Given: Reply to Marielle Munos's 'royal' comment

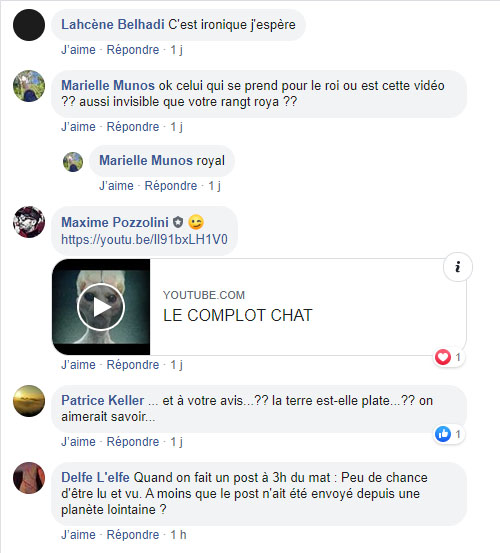Looking at the screenshot, I should pyautogui.click(x=171, y=186).
